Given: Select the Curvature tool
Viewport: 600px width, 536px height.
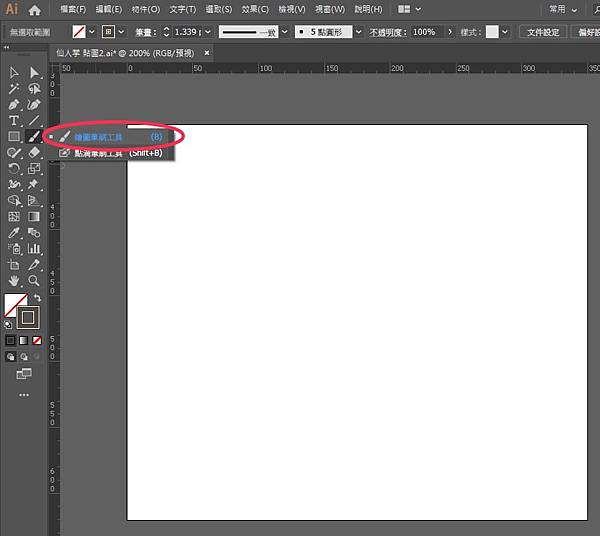Looking at the screenshot, I should pyautogui.click(x=34, y=104).
